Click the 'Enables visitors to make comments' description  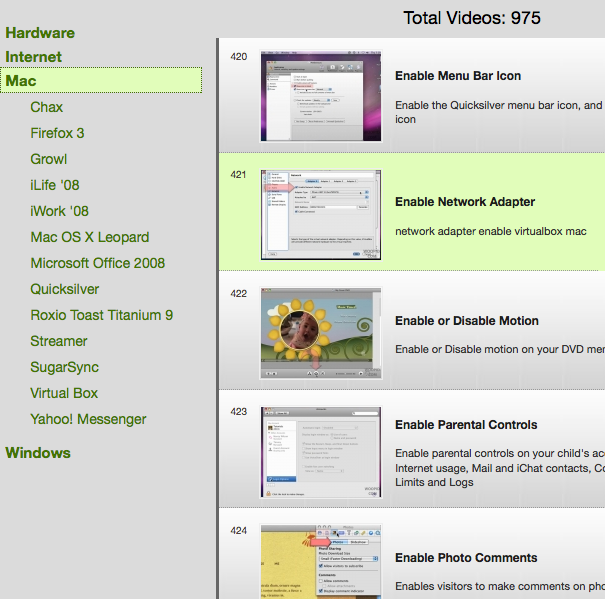(x=500, y=586)
